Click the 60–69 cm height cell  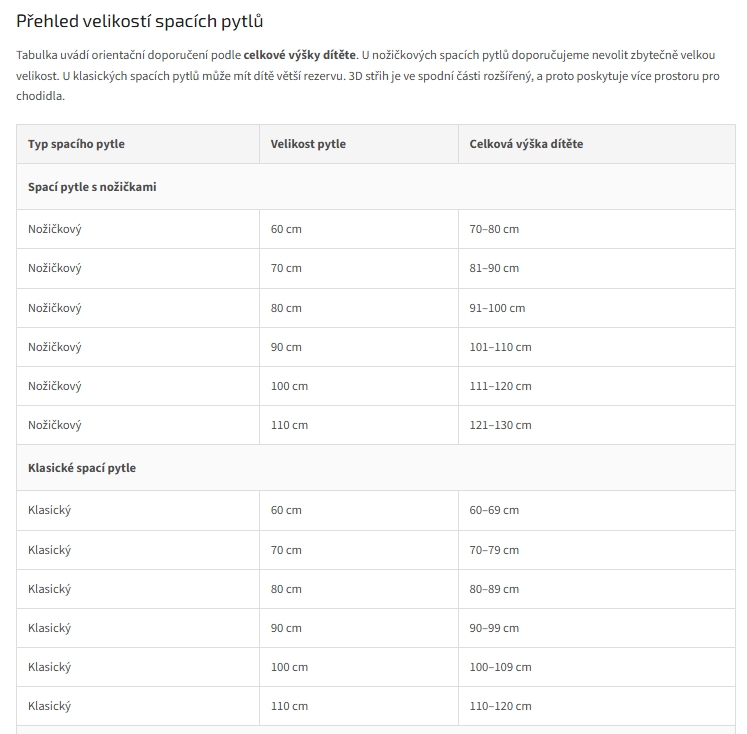(x=597, y=510)
